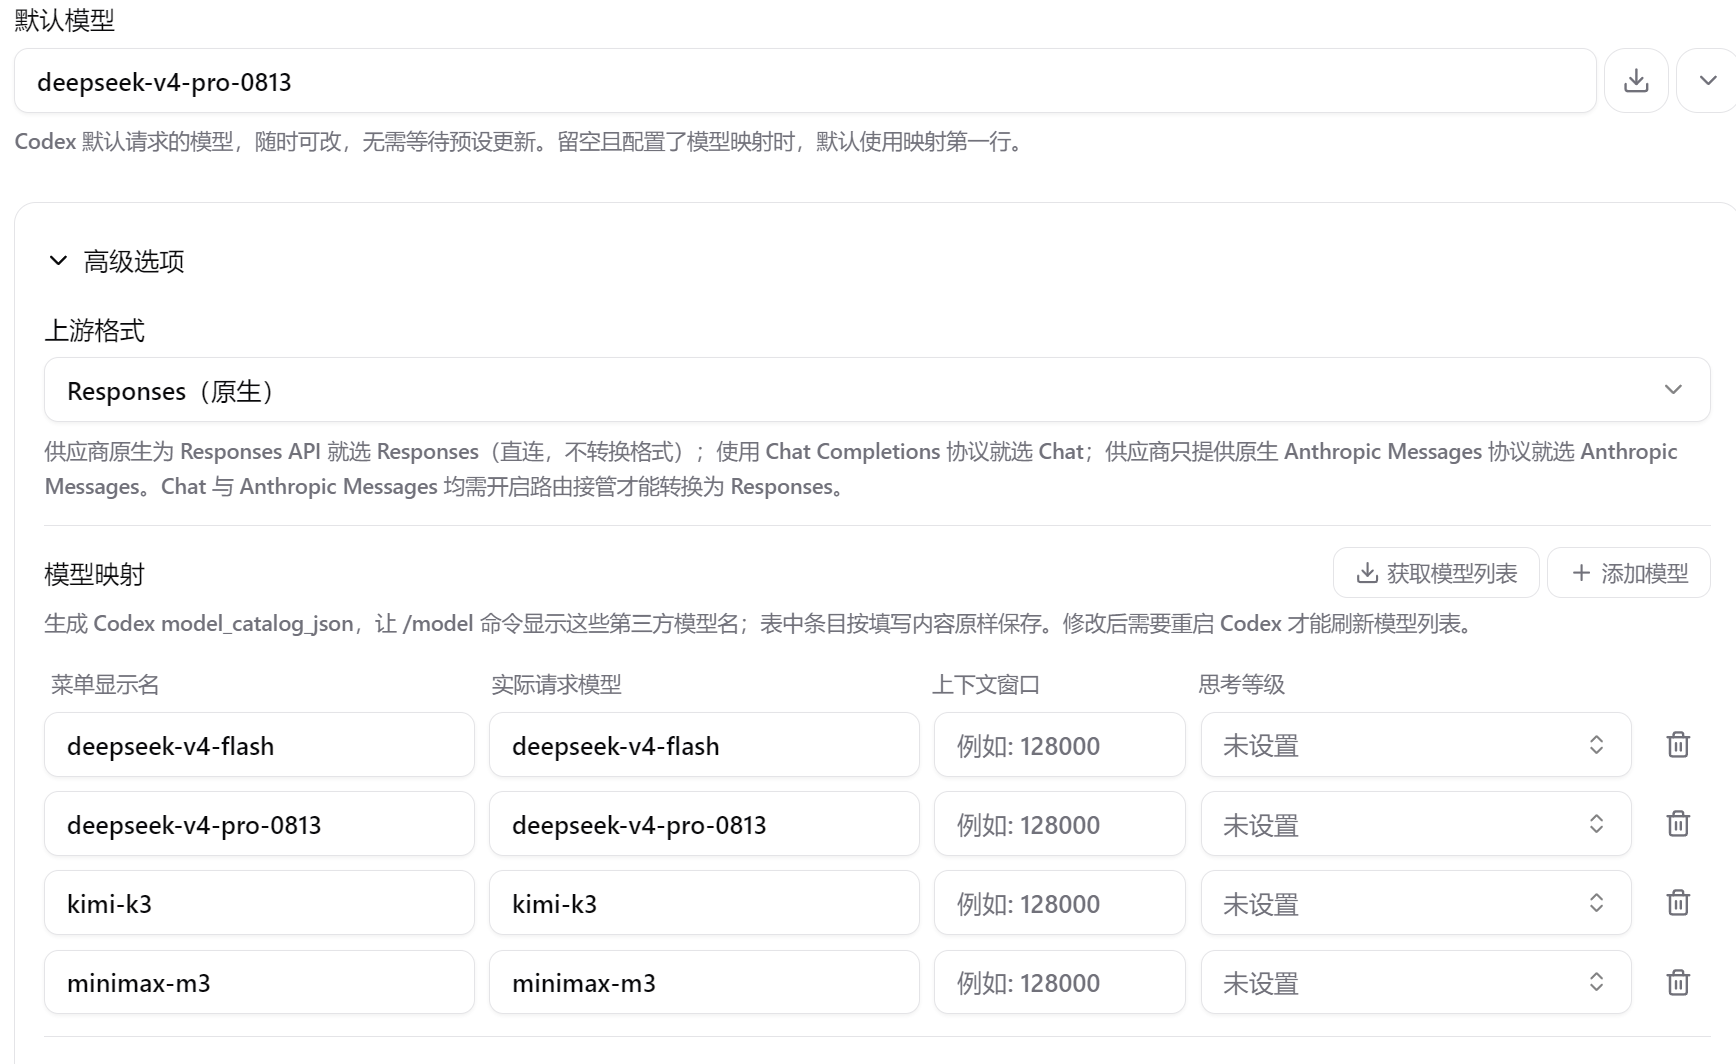Screen dimensions: 1736x1064
Task: Click the 模型映射 section title
Action: tap(95, 574)
